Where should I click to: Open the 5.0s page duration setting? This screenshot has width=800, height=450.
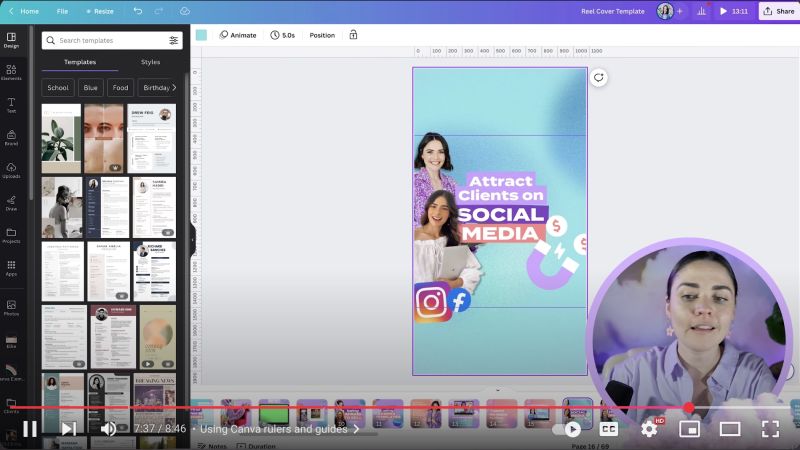pyautogui.click(x=283, y=35)
